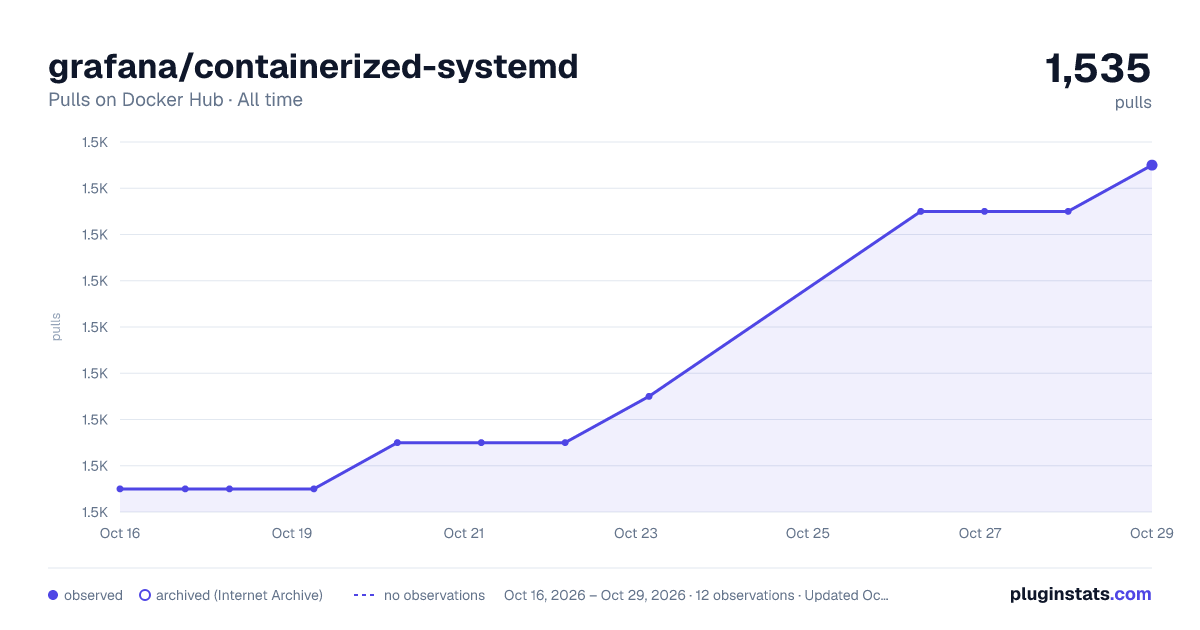Click the hollow 'archived' legend circle icon
Screen dimensions: 1200x630
145,595
